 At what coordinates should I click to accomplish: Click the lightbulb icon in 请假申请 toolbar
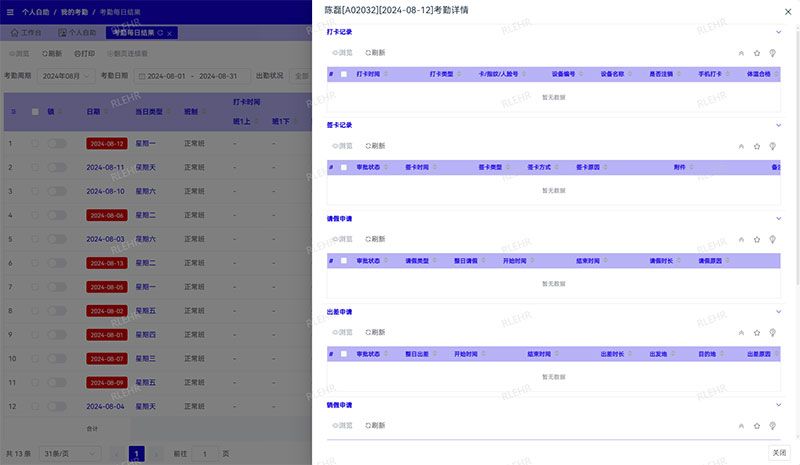click(772, 239)
